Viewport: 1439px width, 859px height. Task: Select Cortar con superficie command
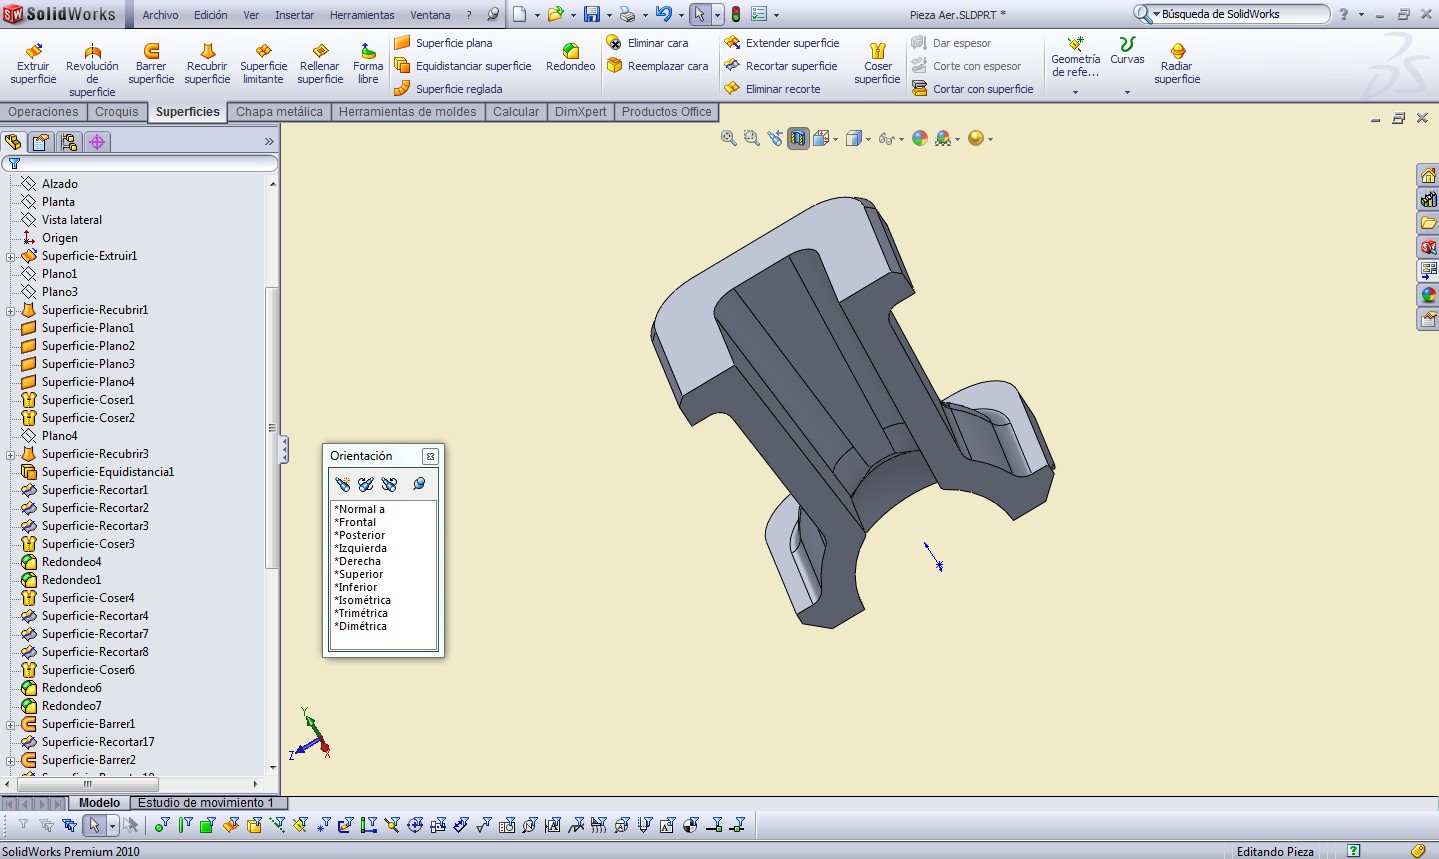tap(973, 89)
